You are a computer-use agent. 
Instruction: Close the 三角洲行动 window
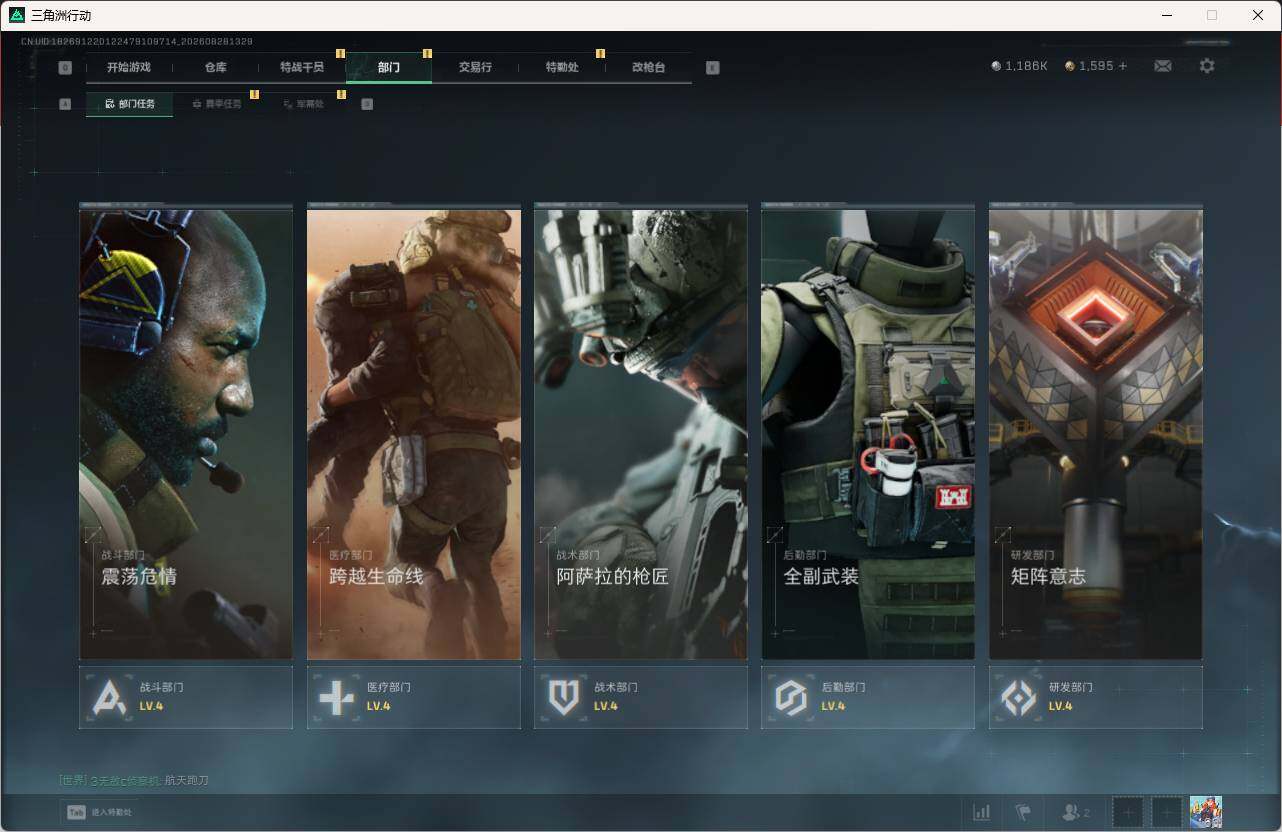point(1258,15)
